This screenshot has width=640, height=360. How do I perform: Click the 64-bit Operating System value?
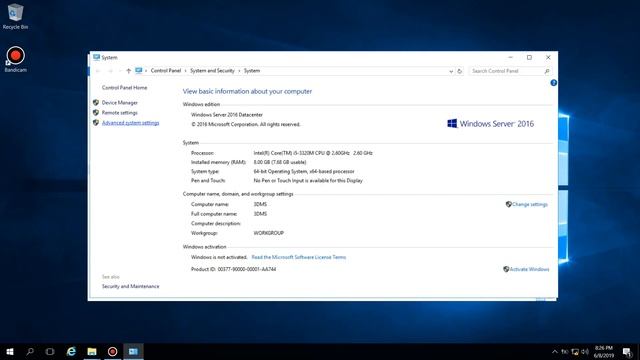pyautogui.click(x=304, y=171)
